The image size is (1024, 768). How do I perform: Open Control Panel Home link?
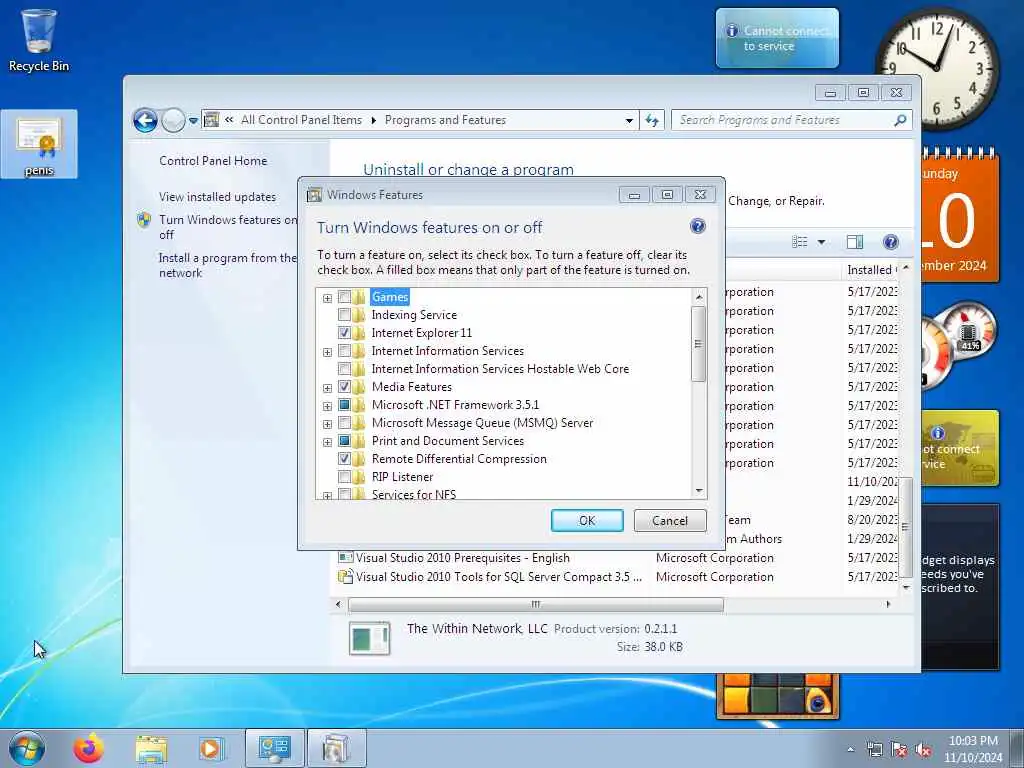(x=213, y=161)
